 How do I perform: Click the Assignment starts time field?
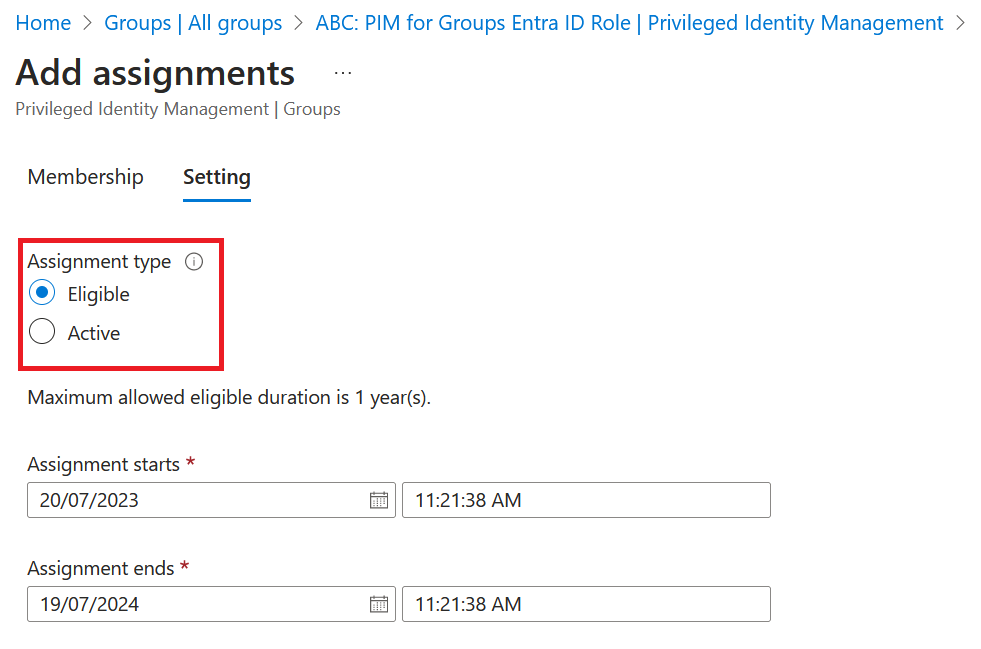click(585, 500)
